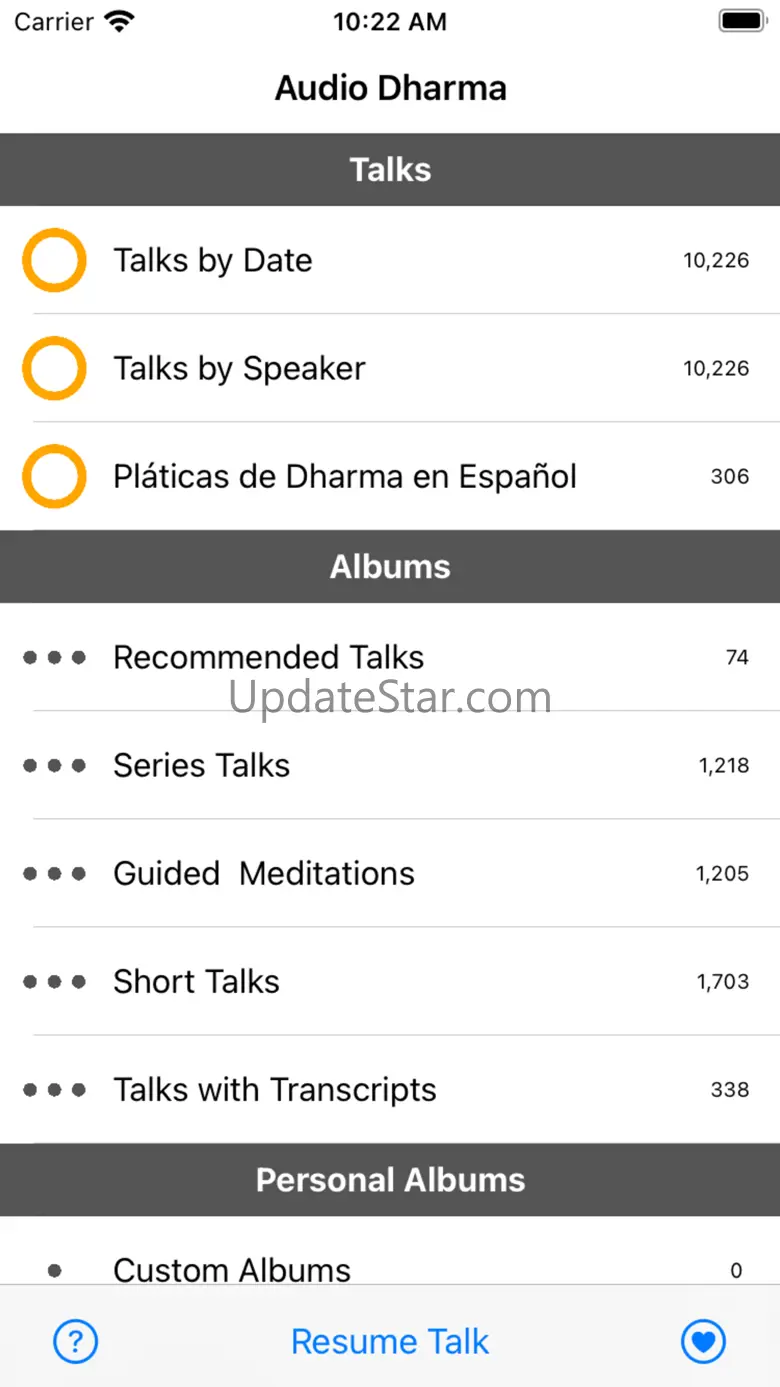The image size is (780, 1387).
Task: Tap orange circle icon beside Talks by Date
Action: [54, 260]
